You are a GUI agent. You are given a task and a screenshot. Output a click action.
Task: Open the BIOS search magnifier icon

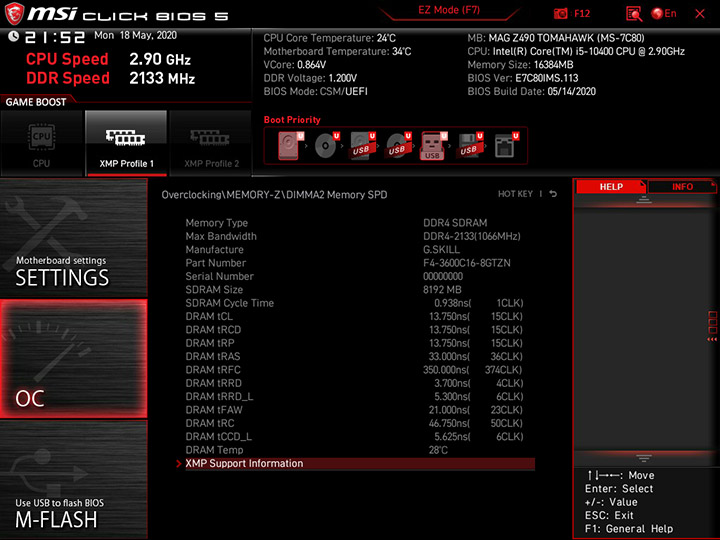[634, 14]
